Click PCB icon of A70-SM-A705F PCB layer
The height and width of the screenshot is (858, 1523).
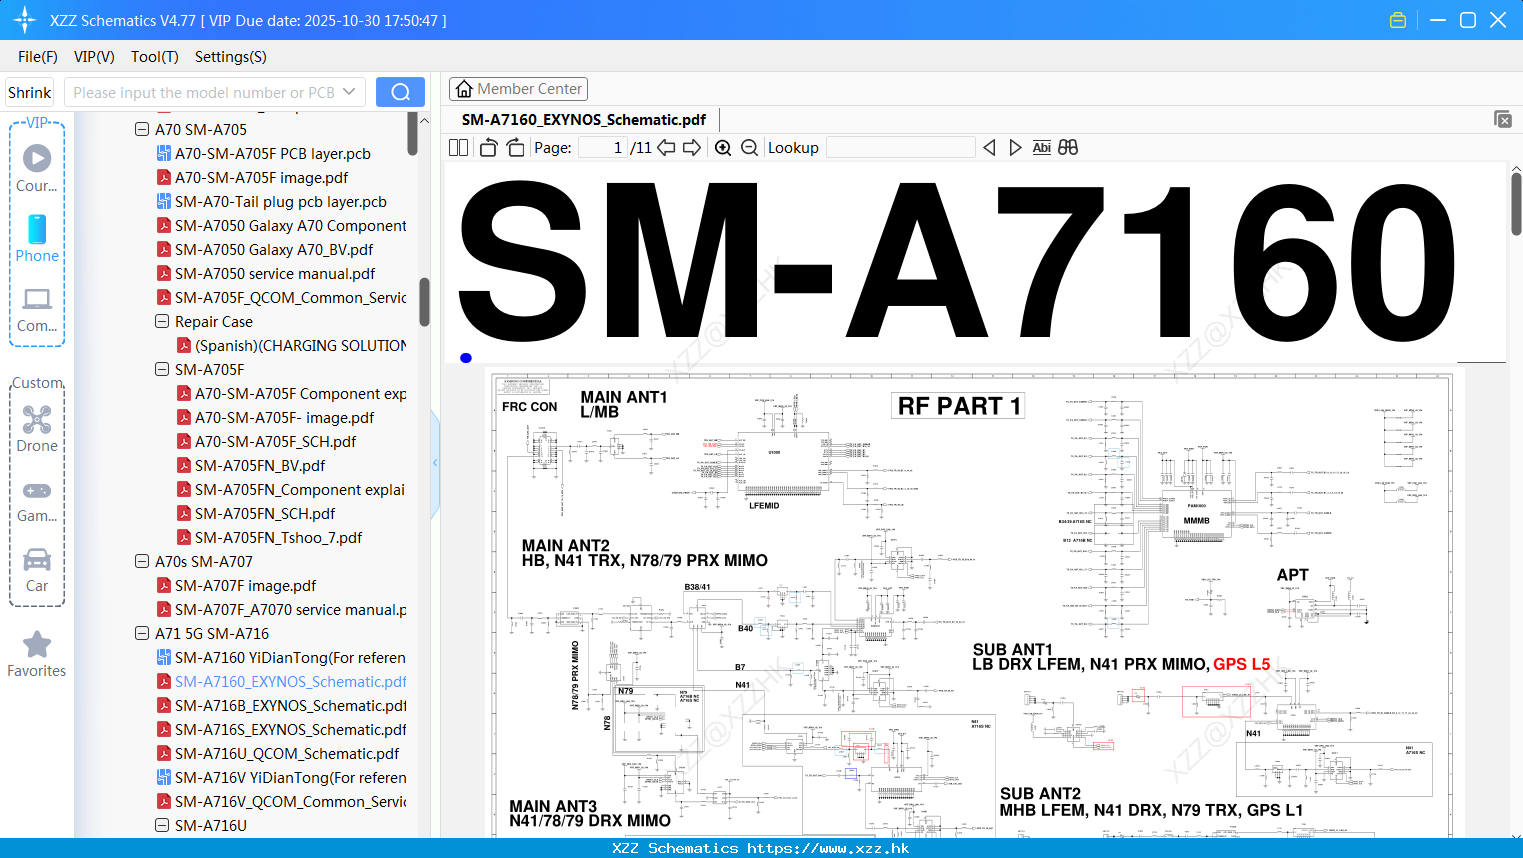click(164, 154)
